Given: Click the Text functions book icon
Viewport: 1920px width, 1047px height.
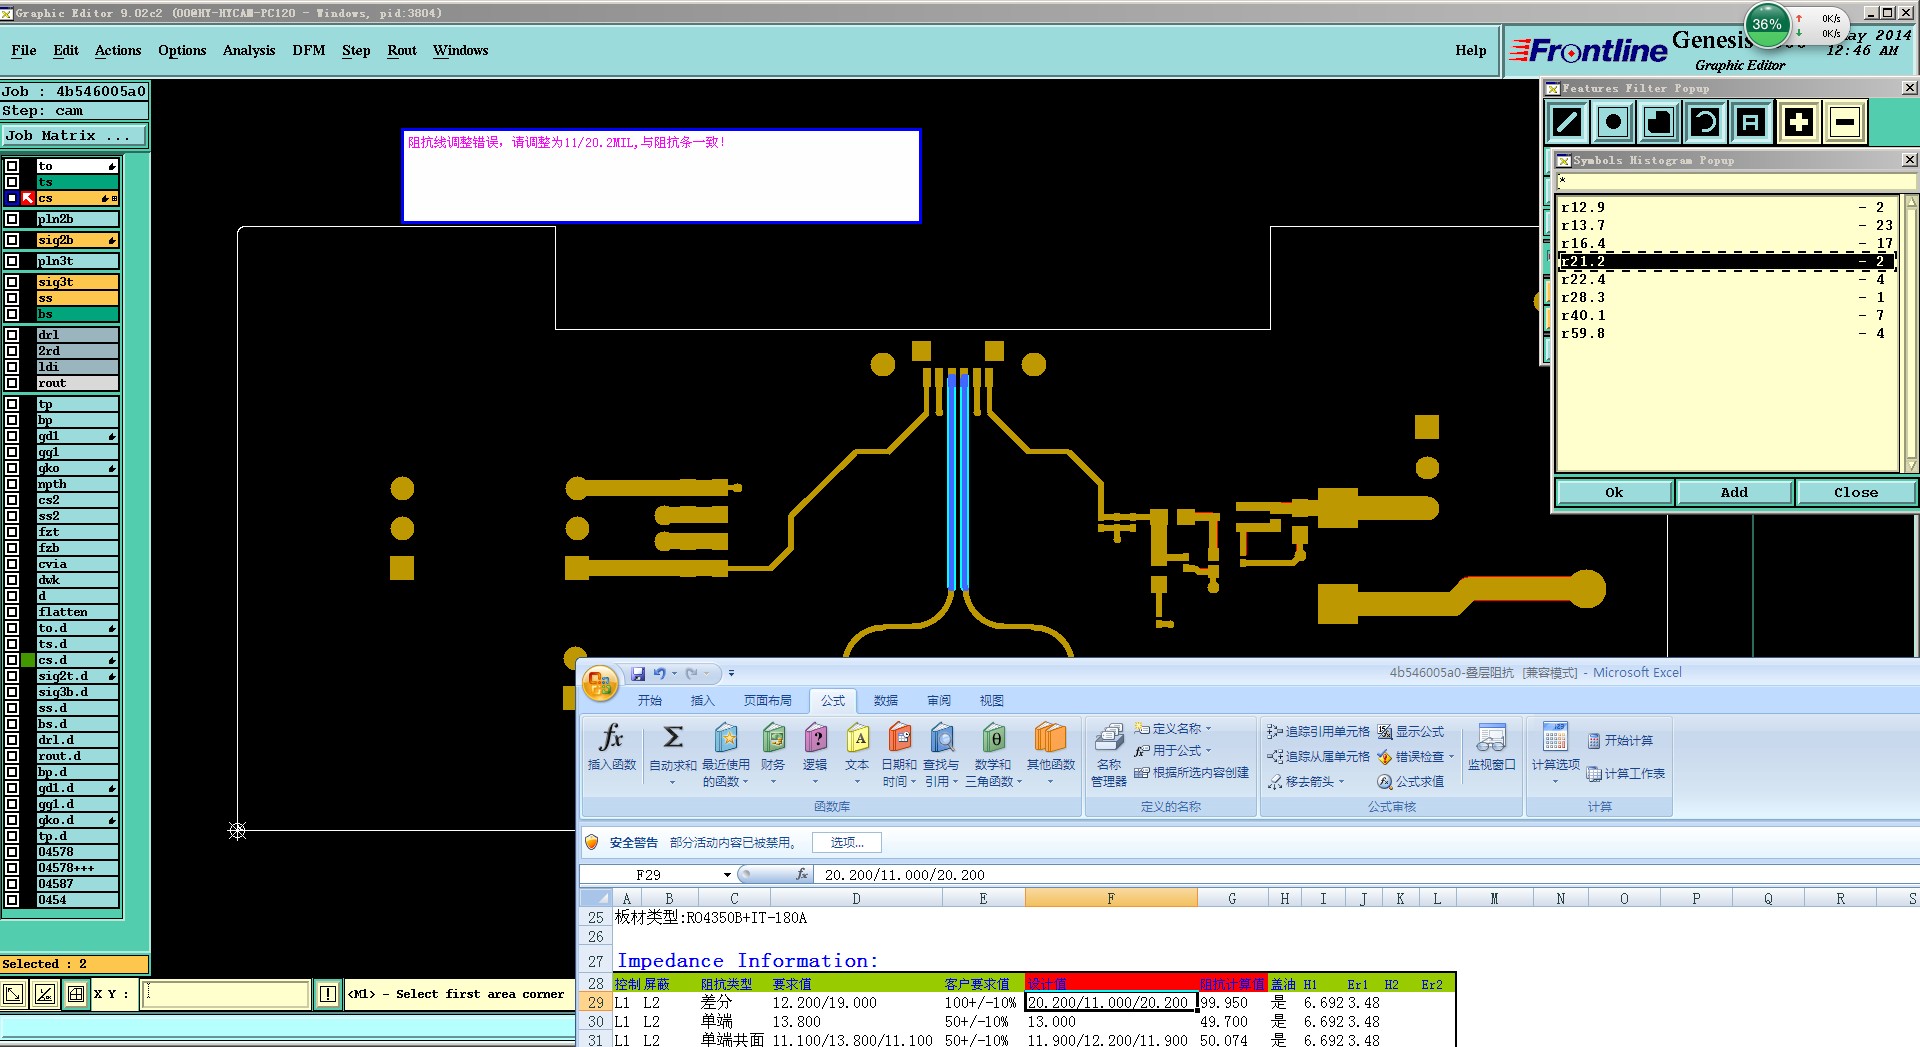Looking at the screenshot, I should (857, 738).
